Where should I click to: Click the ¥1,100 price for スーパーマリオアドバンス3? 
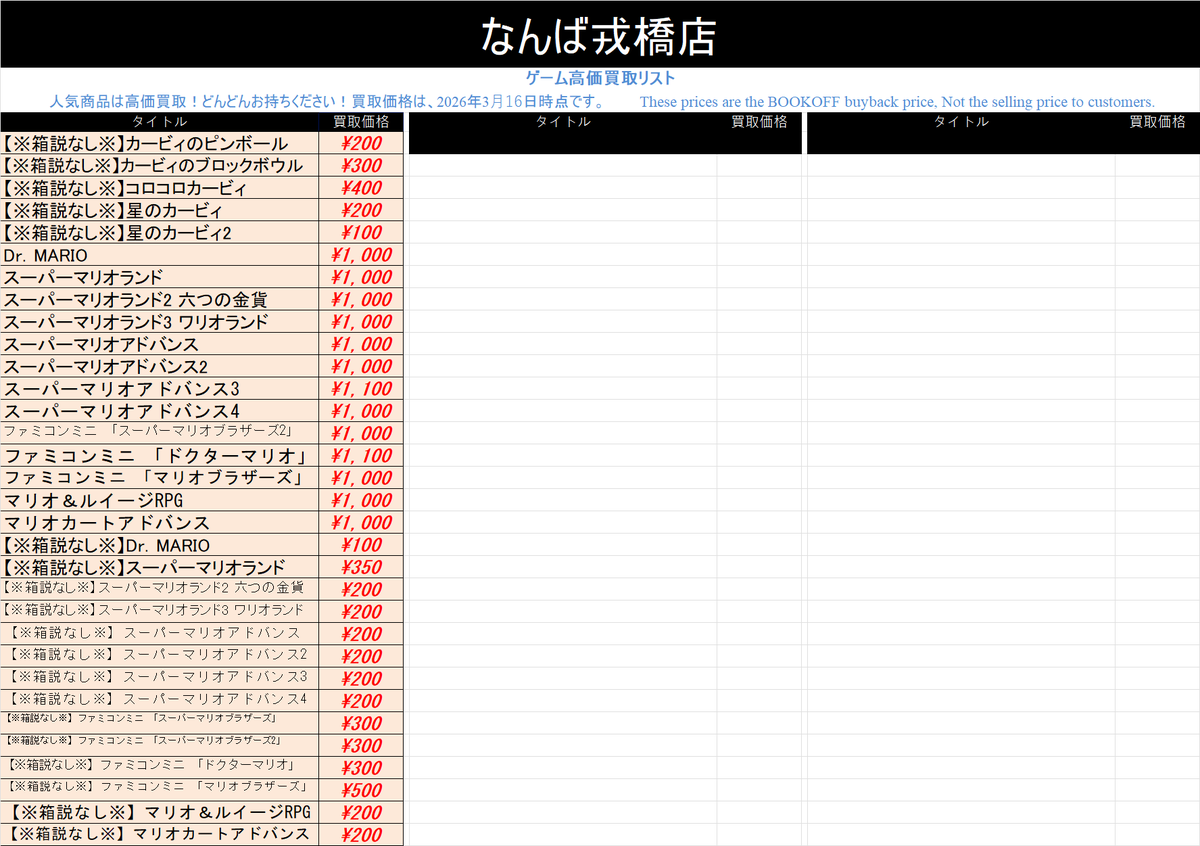click(x=361, y=389)
